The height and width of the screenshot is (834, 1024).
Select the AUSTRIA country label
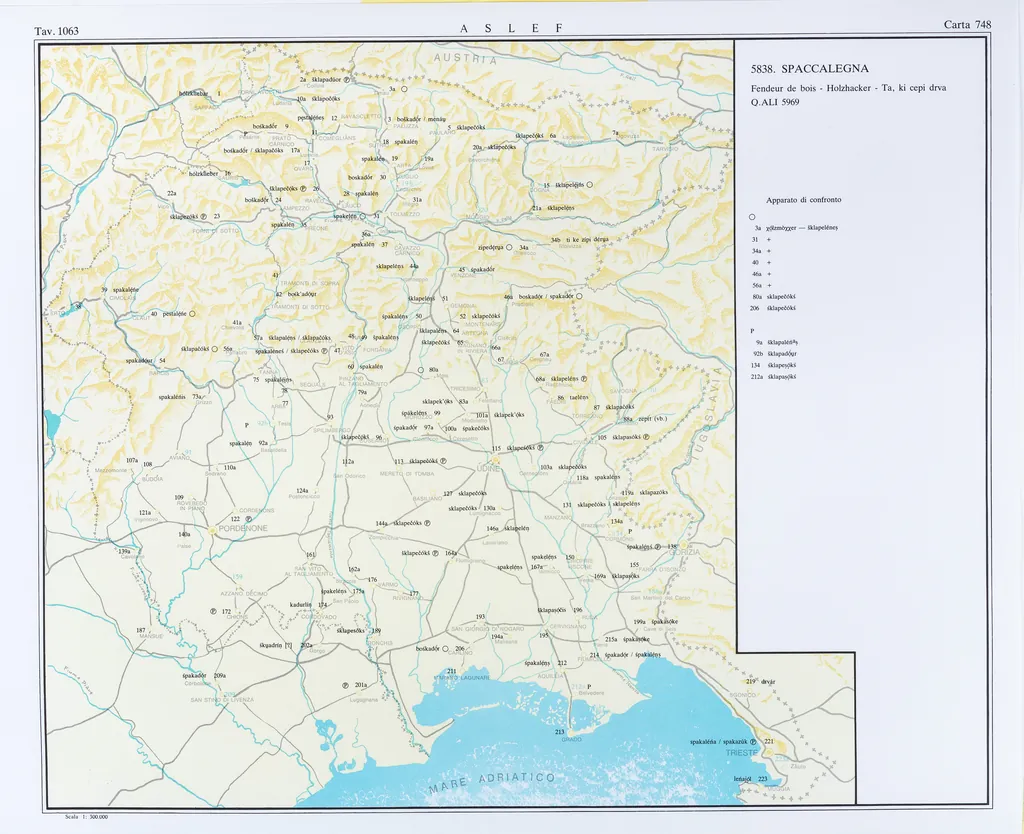click(x=461, y=59)
